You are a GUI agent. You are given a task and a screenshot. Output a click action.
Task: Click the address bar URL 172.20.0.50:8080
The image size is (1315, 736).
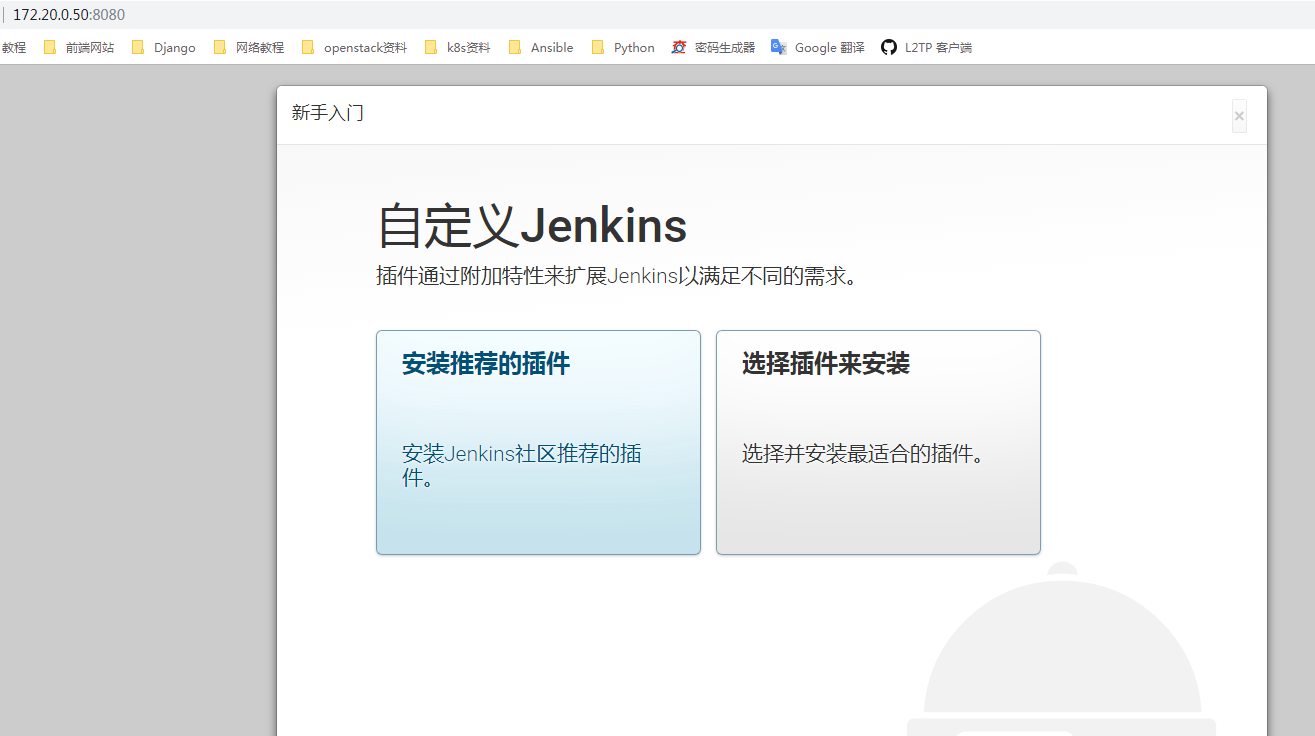(x=69, y=15)
